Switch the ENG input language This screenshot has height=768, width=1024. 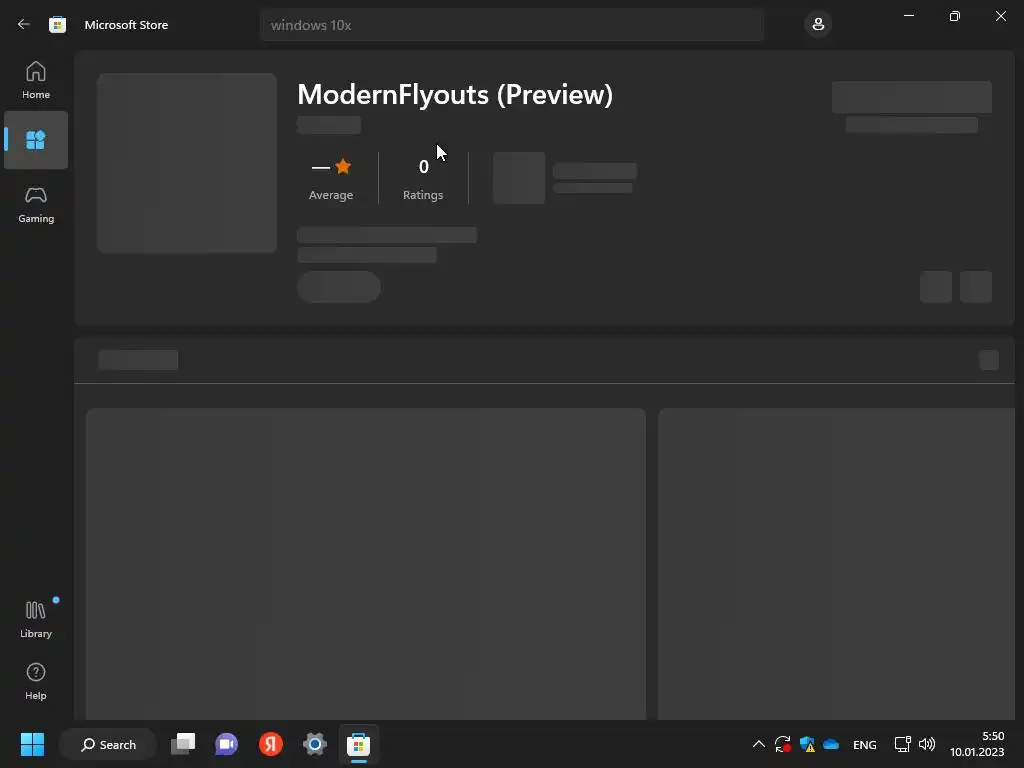click(x=865, y=744)
